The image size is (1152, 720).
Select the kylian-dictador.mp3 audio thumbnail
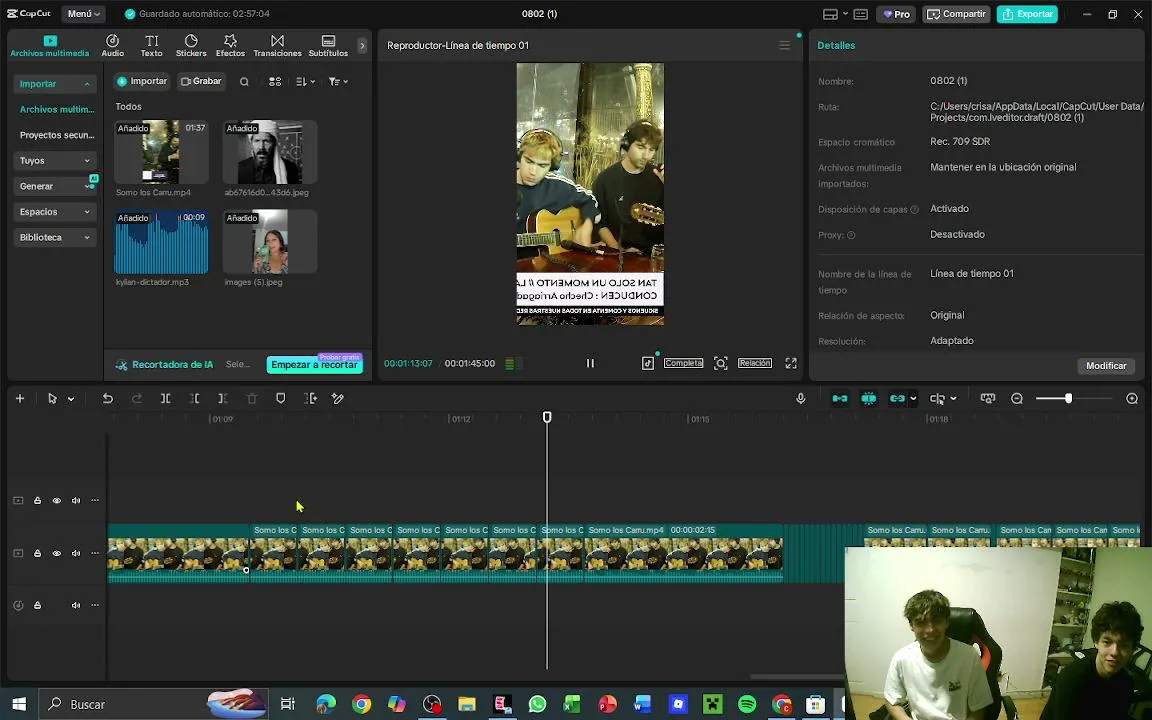click(161, 242)
